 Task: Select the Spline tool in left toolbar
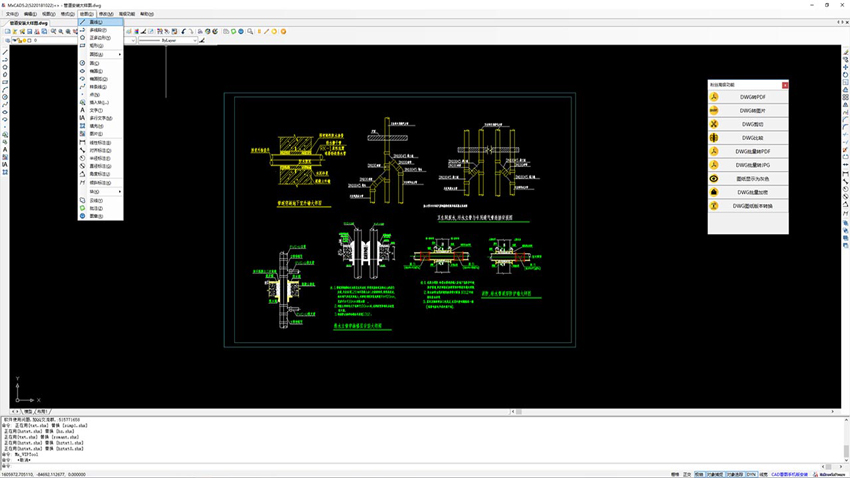tap(5, 105)
